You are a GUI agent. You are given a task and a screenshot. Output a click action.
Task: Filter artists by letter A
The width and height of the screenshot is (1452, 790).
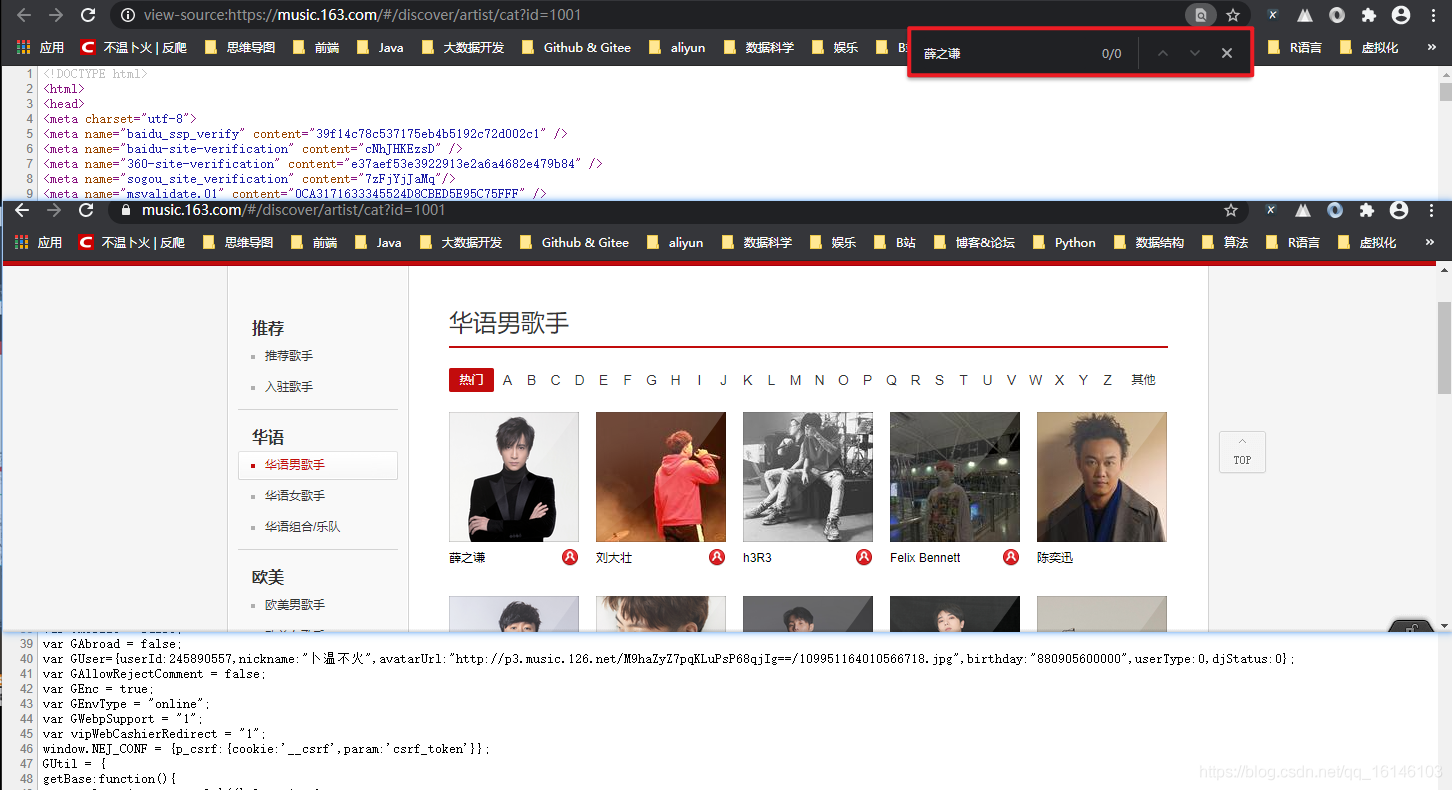(507, 380)
